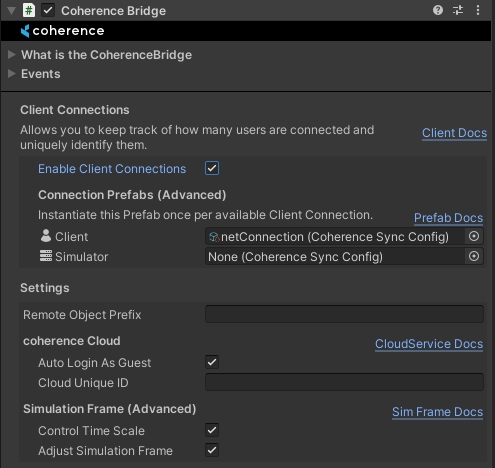Click the Remote Object Prefix text field

pos(344,314)
